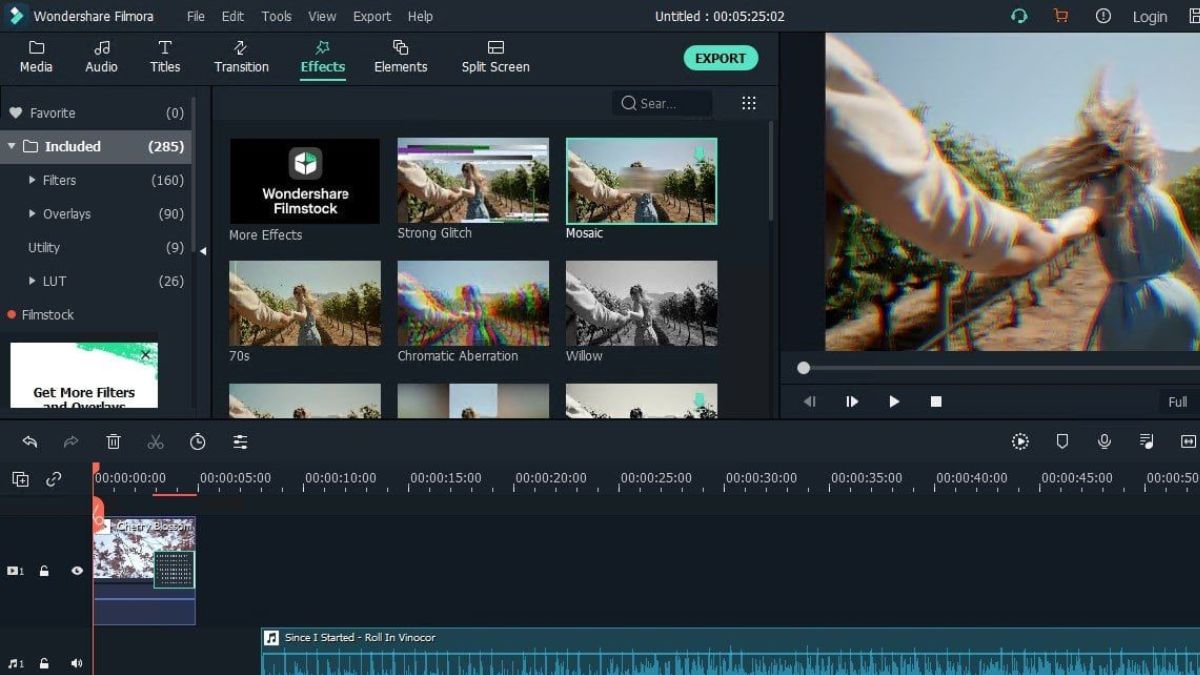Toggle the auto ripple link icon

(54, 480)
